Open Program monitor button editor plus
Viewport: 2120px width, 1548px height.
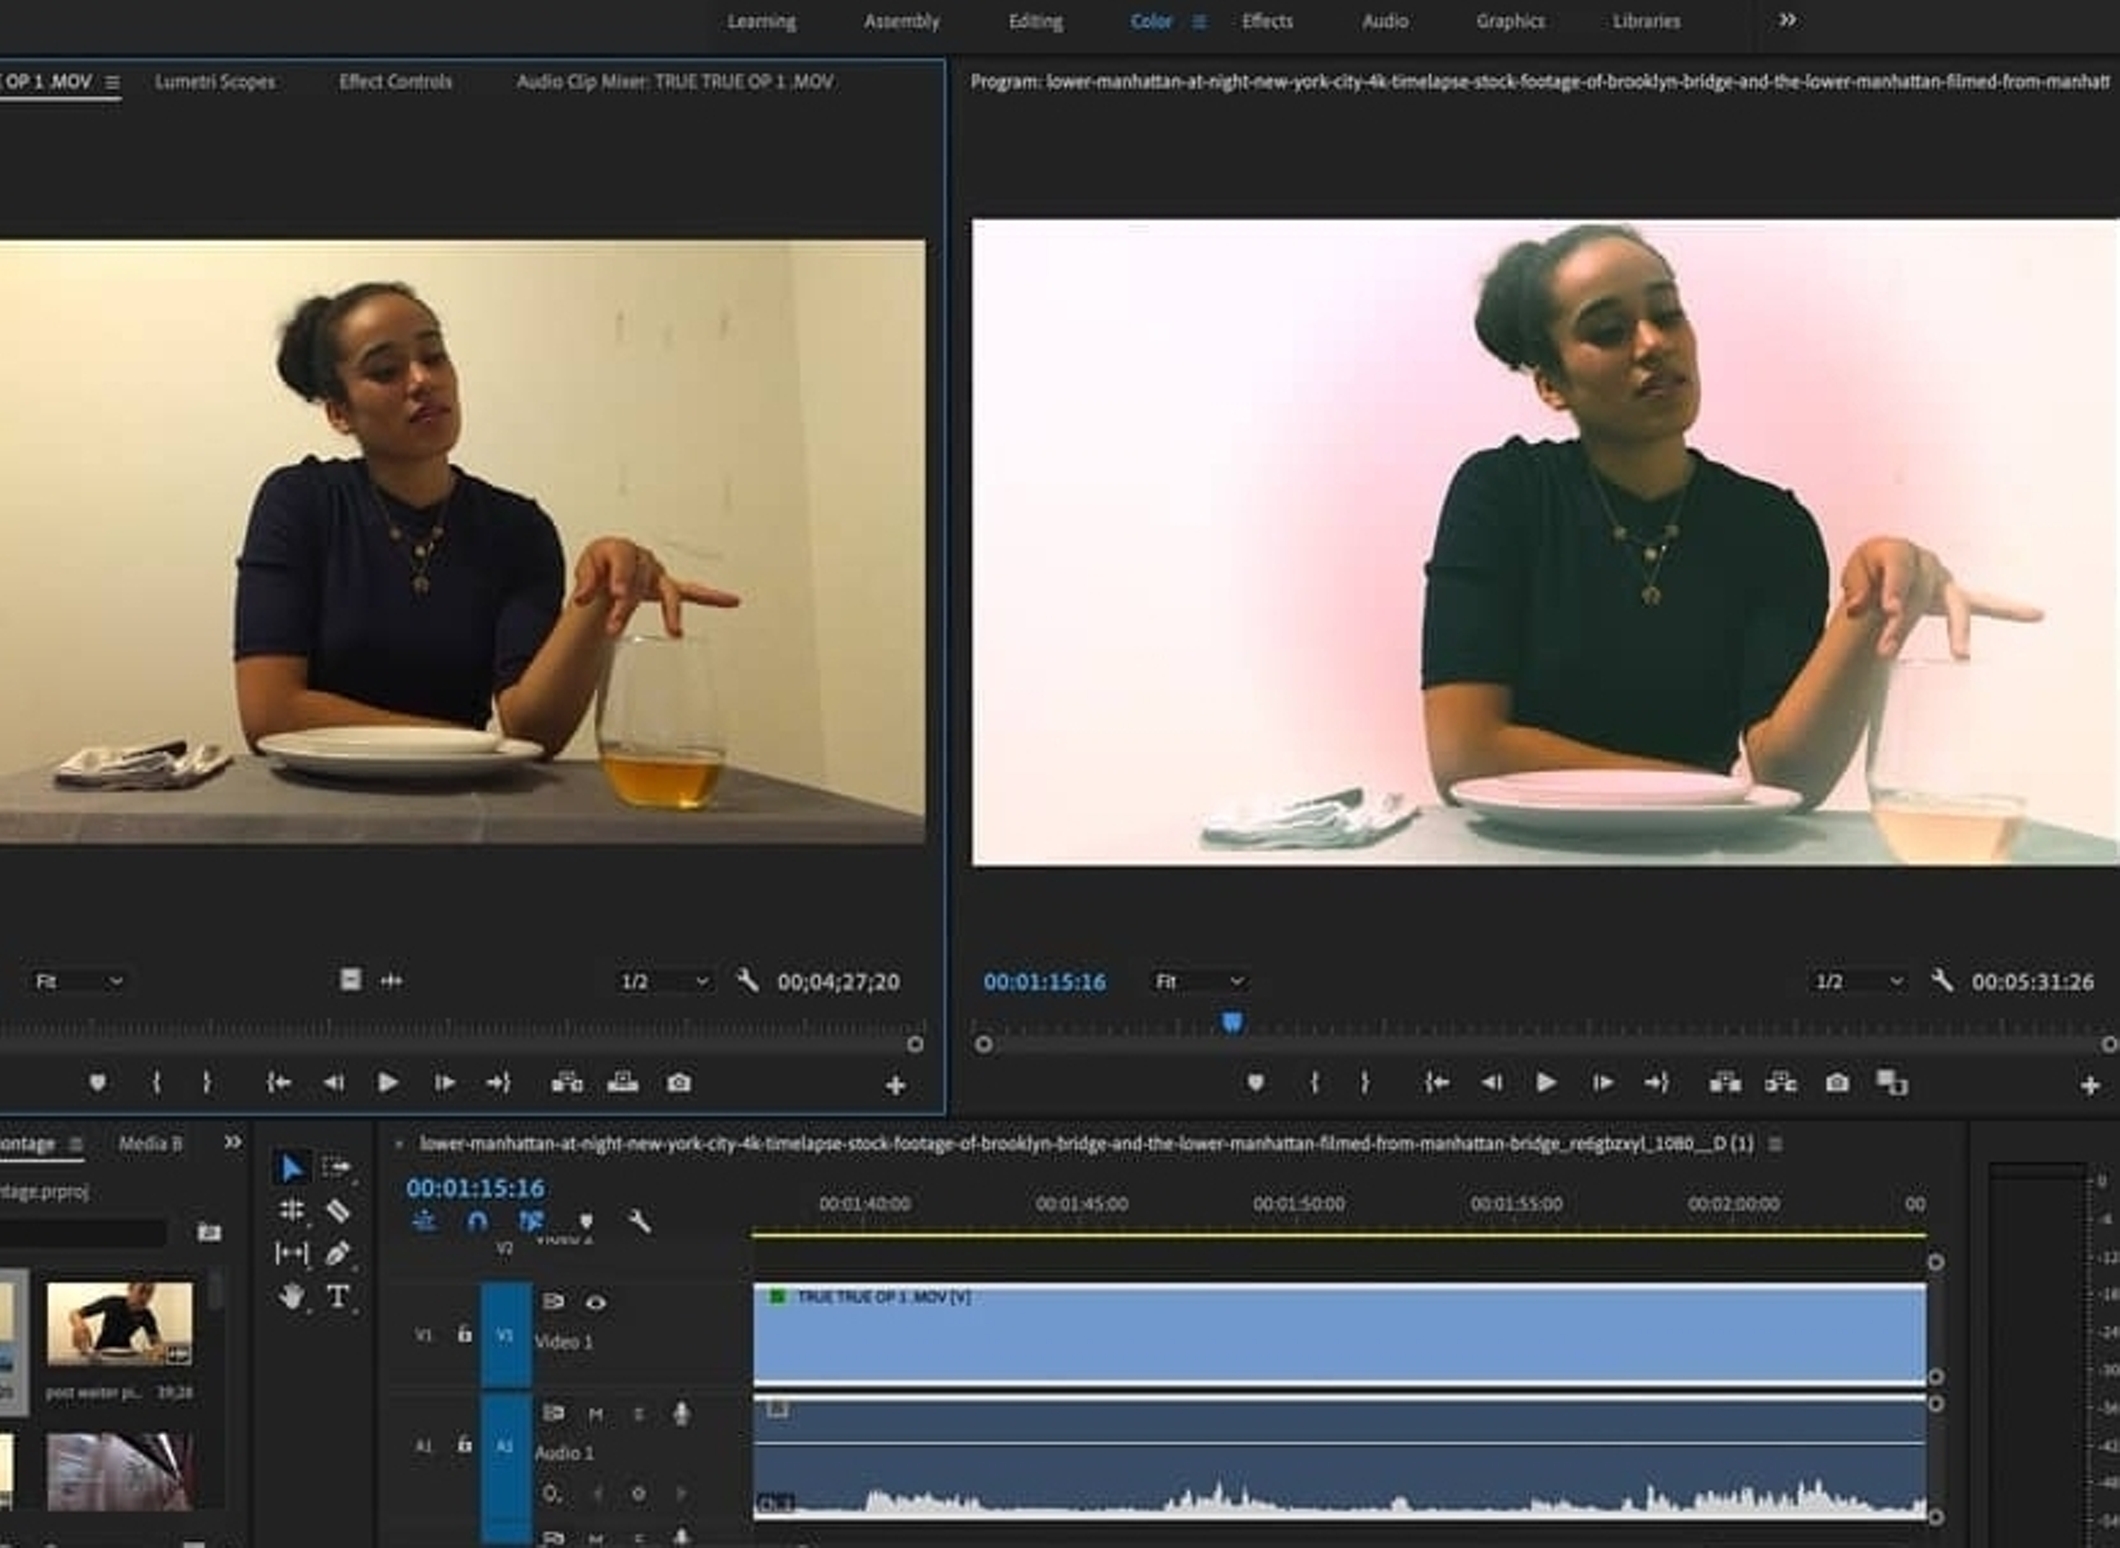click(2090, 1085)
